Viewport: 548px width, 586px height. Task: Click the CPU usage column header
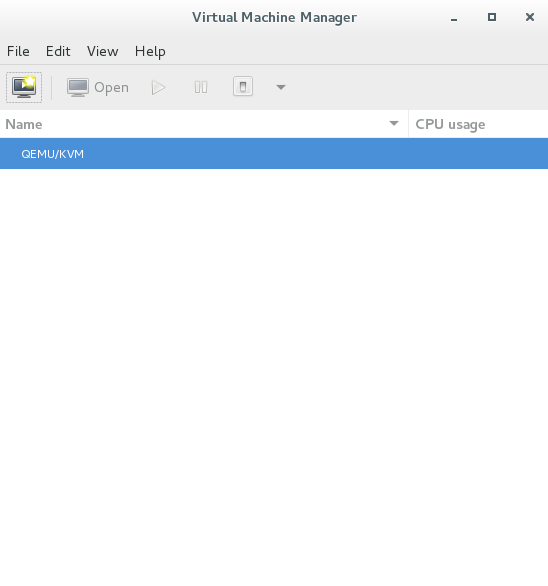coord(478,124)
